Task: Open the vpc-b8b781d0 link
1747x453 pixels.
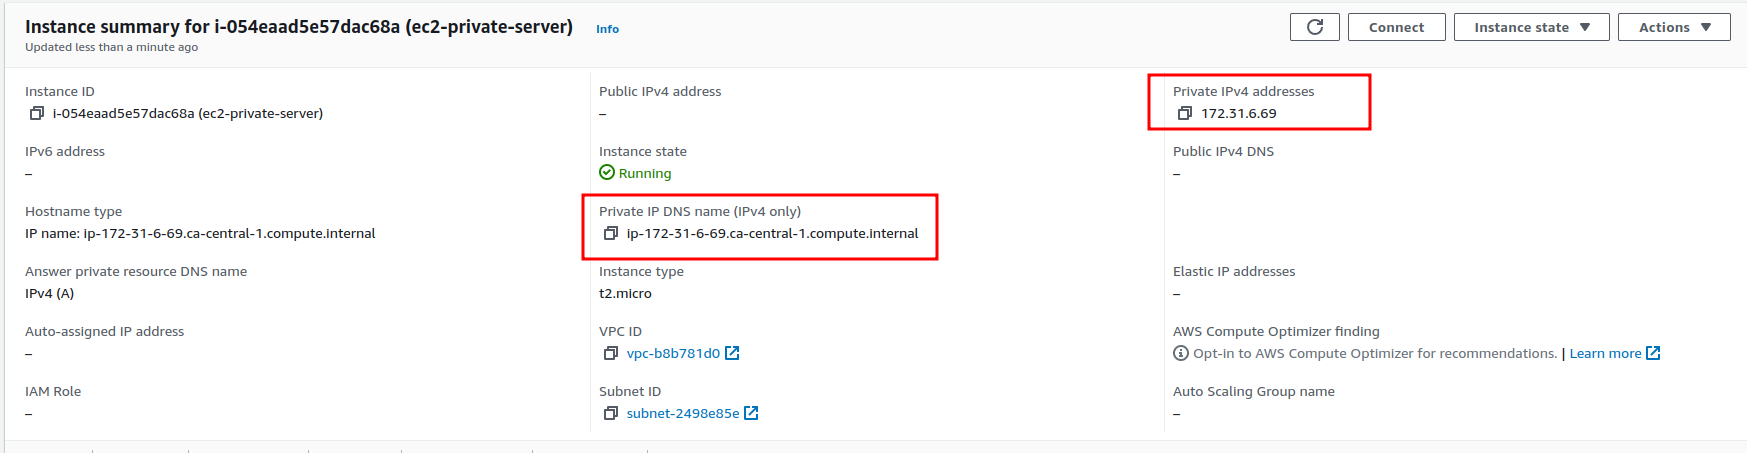Action: tap(673, 353)
